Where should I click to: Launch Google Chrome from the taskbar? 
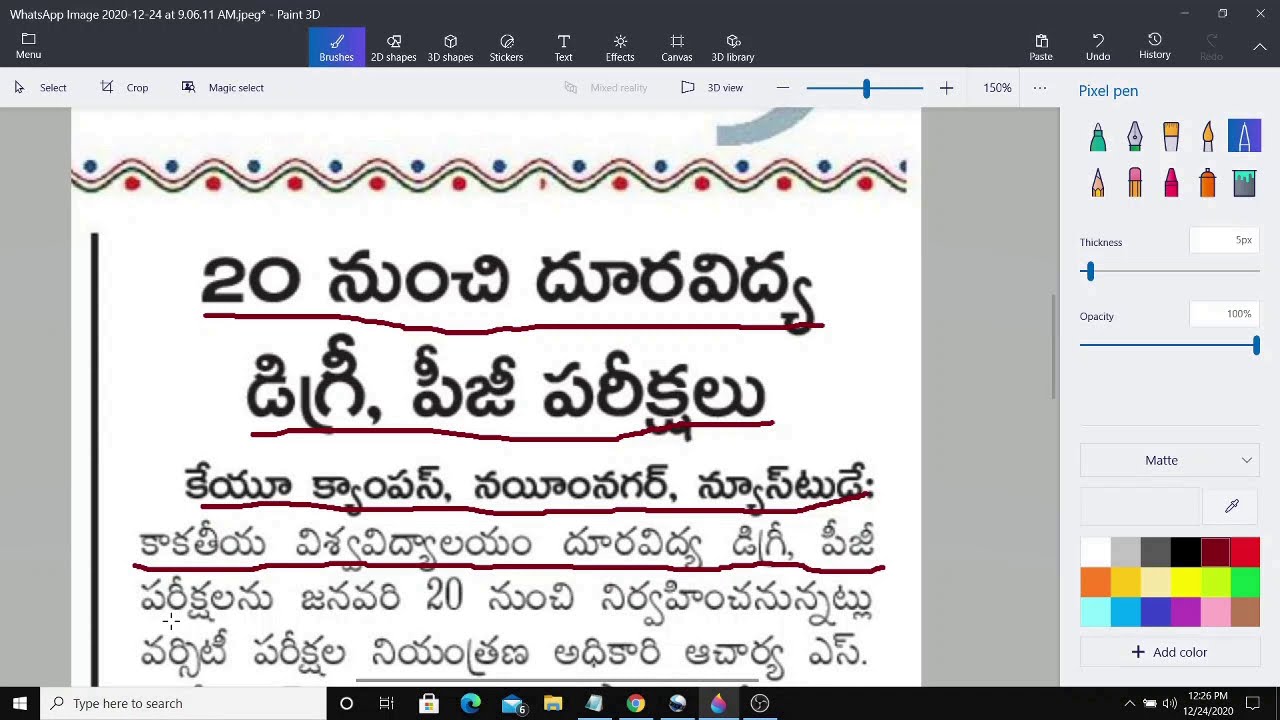635,704
